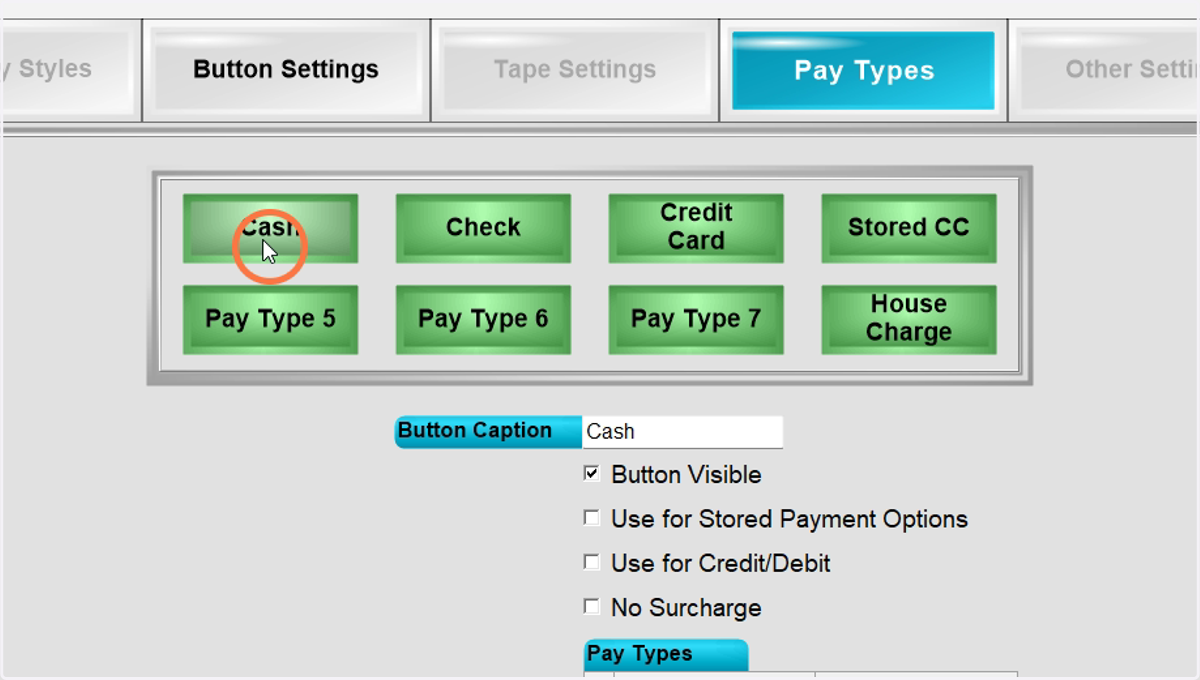Click the Button Caption label
Image resolution: width=1200 pixels, height=680 pixels.
pyautogui.click(x=488, y=432)
